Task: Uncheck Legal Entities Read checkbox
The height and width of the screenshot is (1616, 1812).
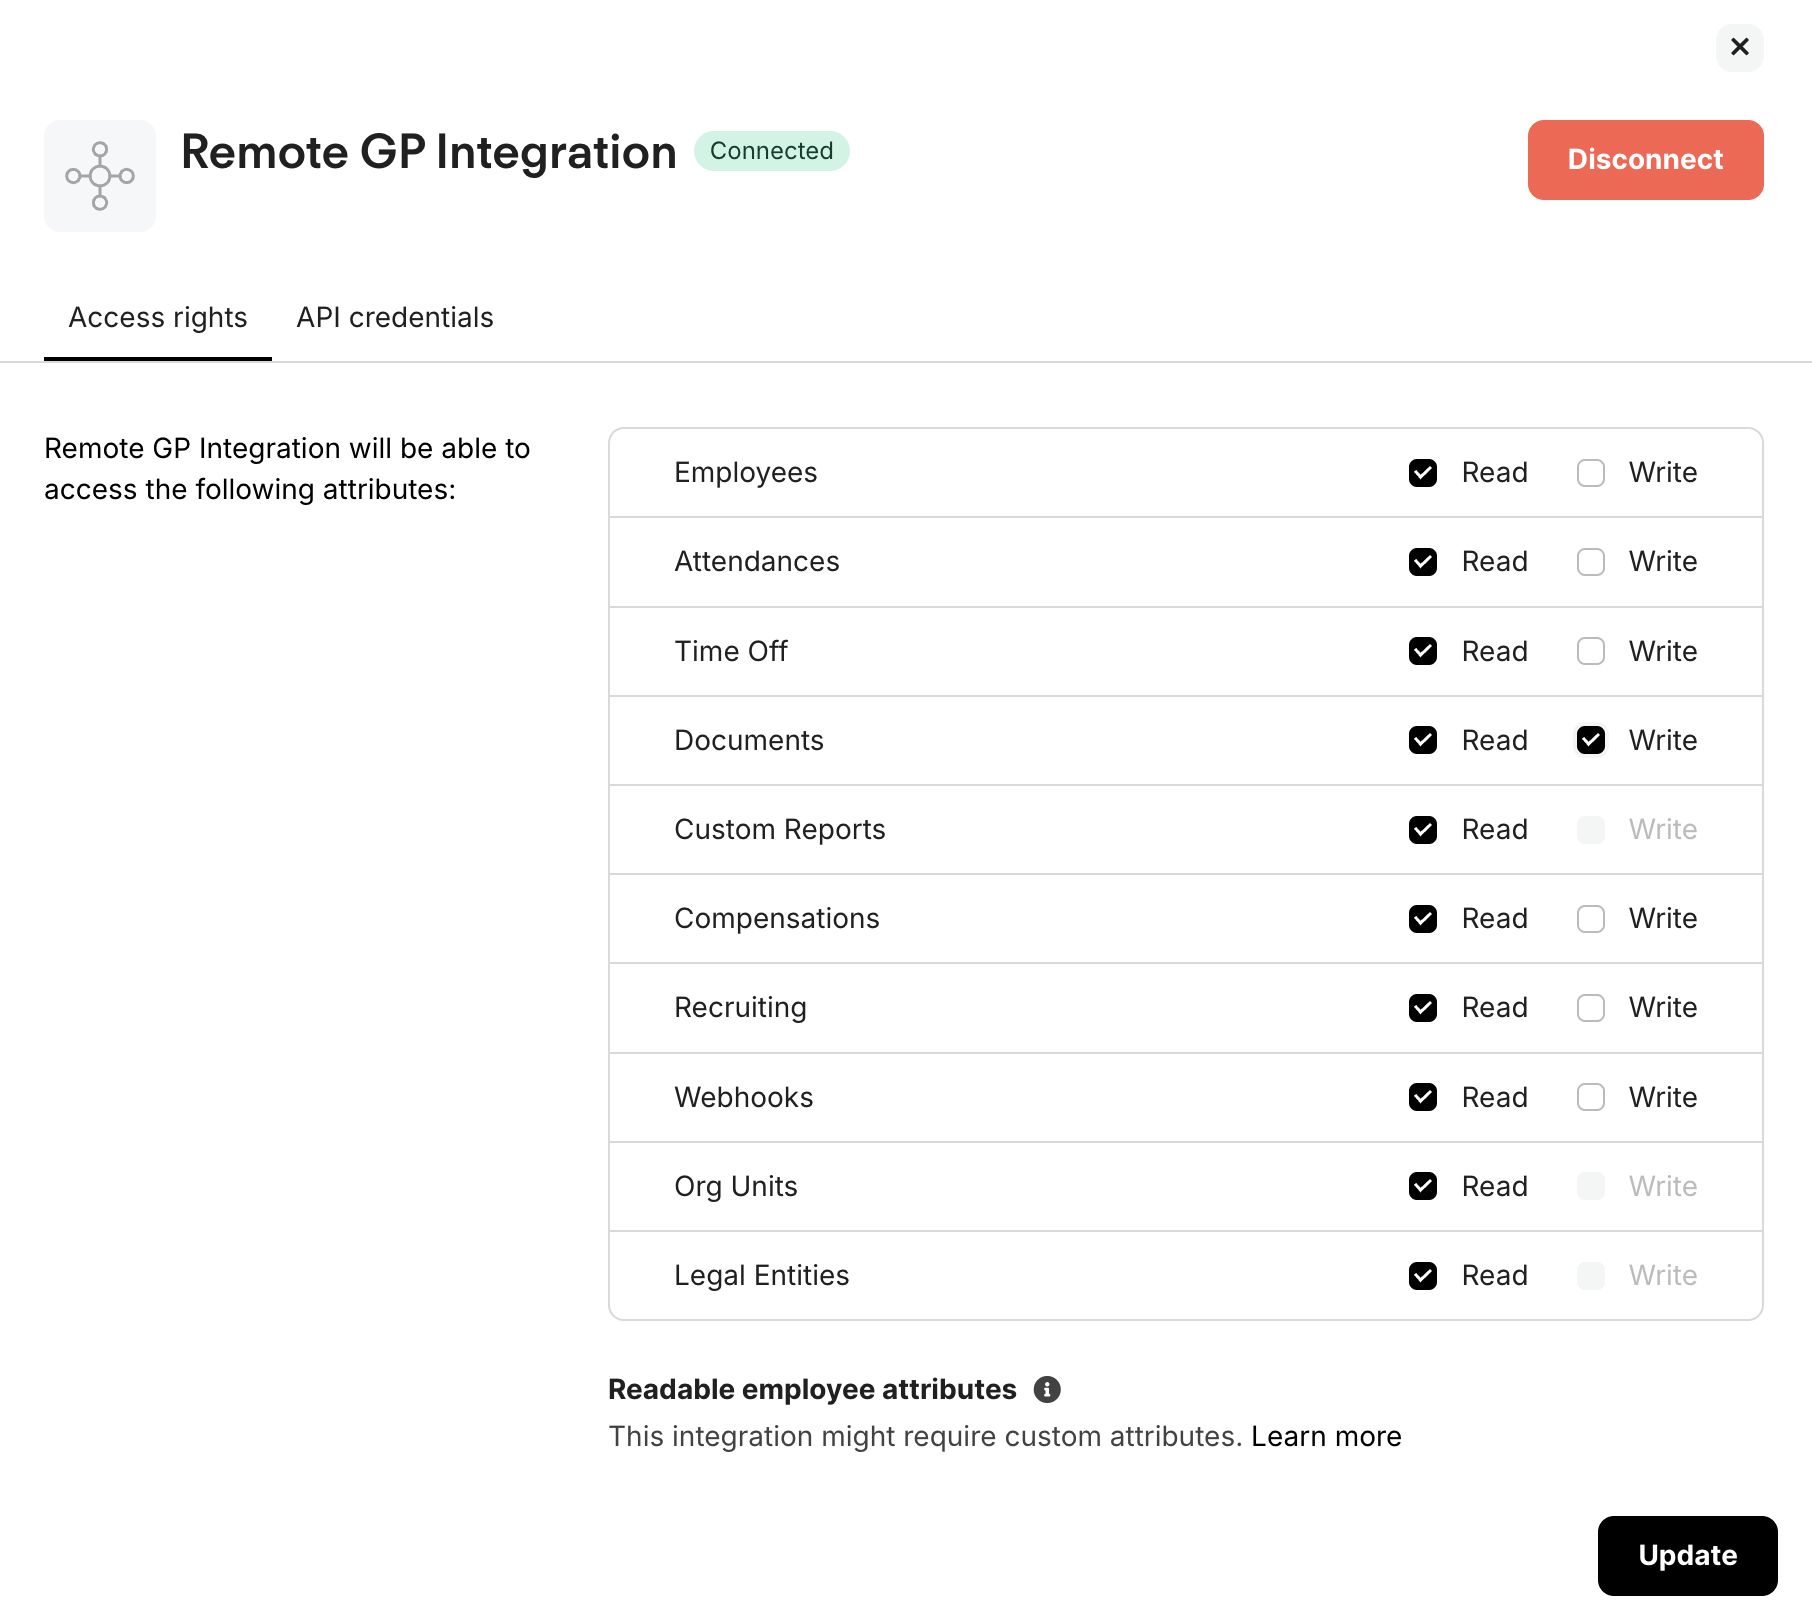Action: [x=1423, y=1276]
